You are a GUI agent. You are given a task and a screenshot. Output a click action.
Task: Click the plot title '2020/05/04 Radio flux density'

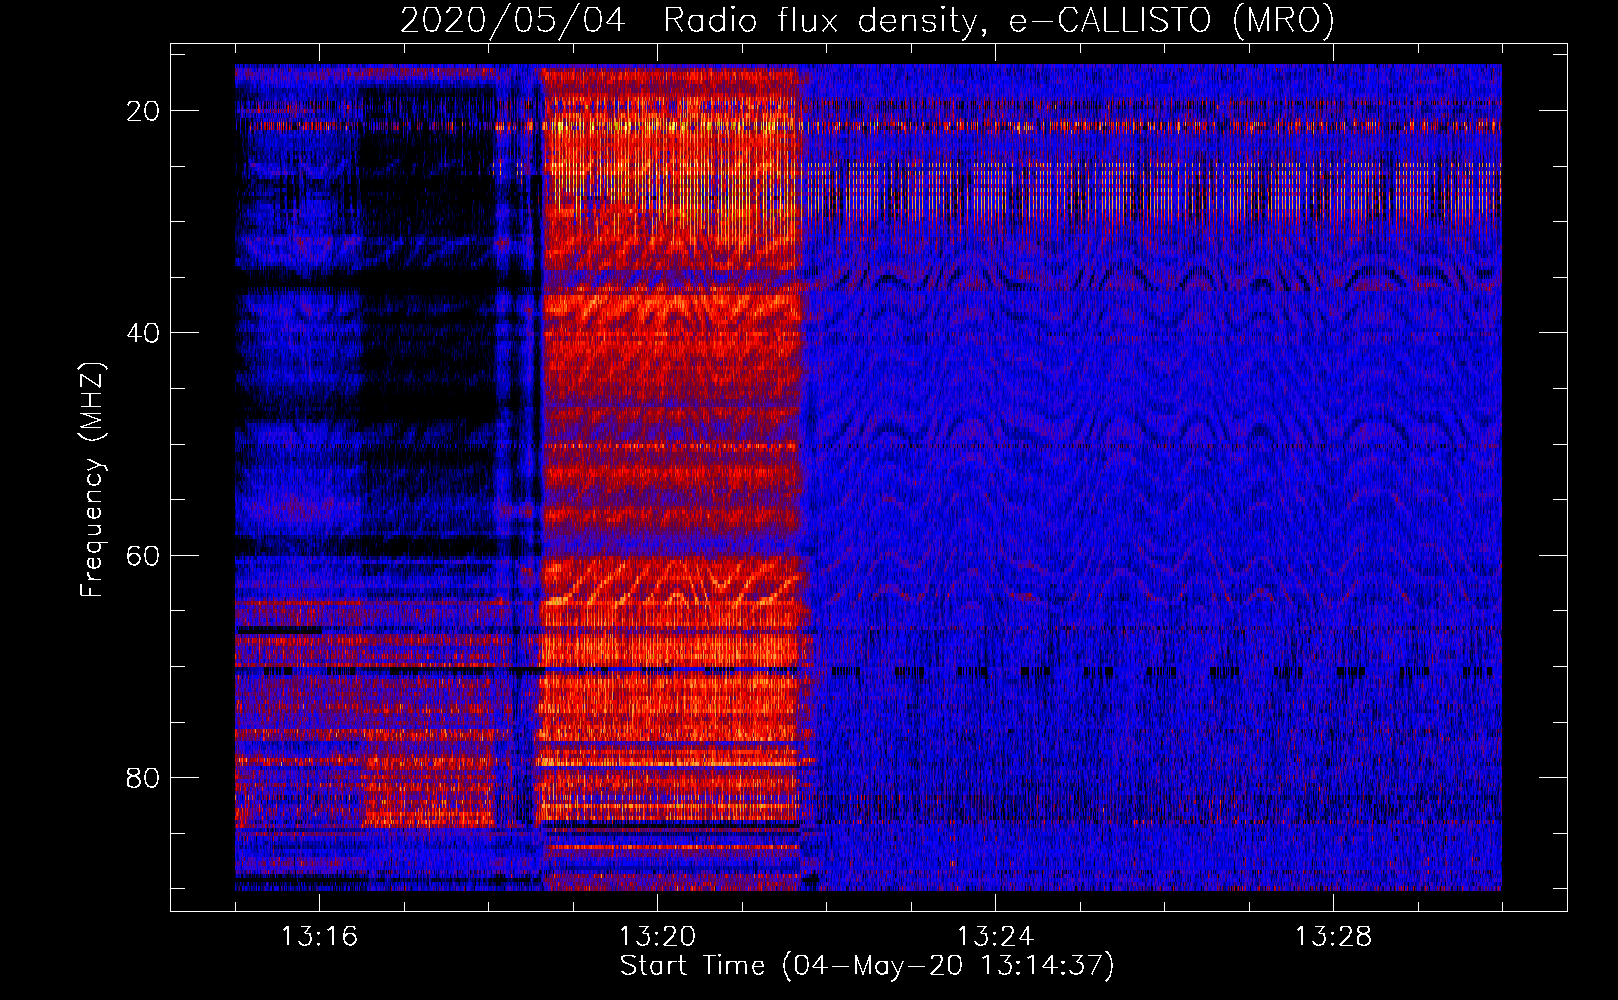click(868, 21)
